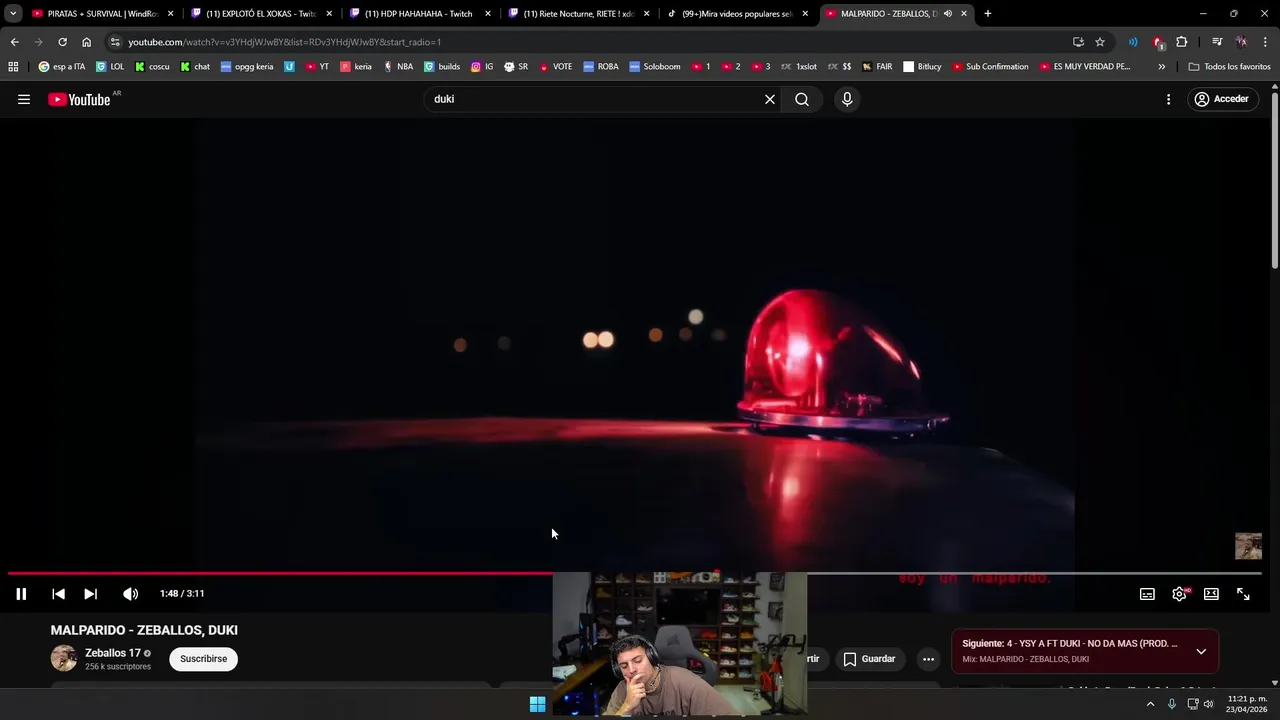
Task: Open the apps grid in bookmarks bar
Action: click(x=13, y=67)
